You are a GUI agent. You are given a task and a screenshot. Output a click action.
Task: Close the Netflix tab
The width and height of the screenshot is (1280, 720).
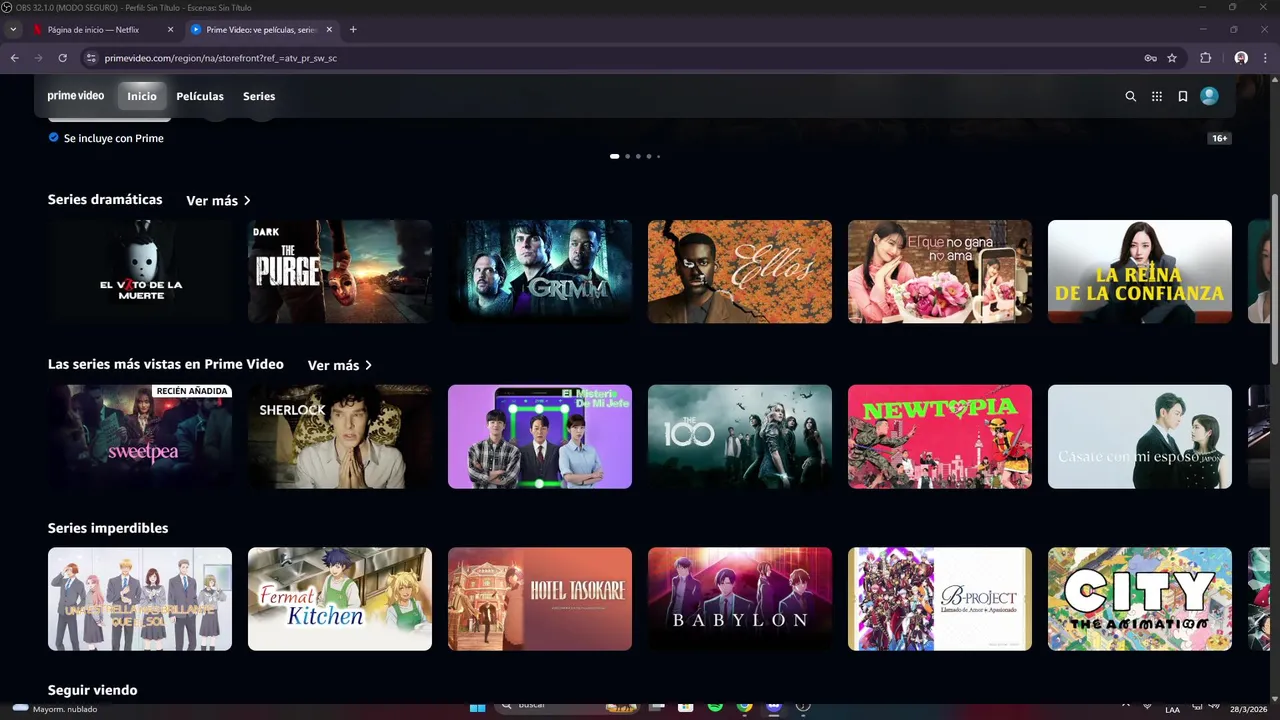170,30
